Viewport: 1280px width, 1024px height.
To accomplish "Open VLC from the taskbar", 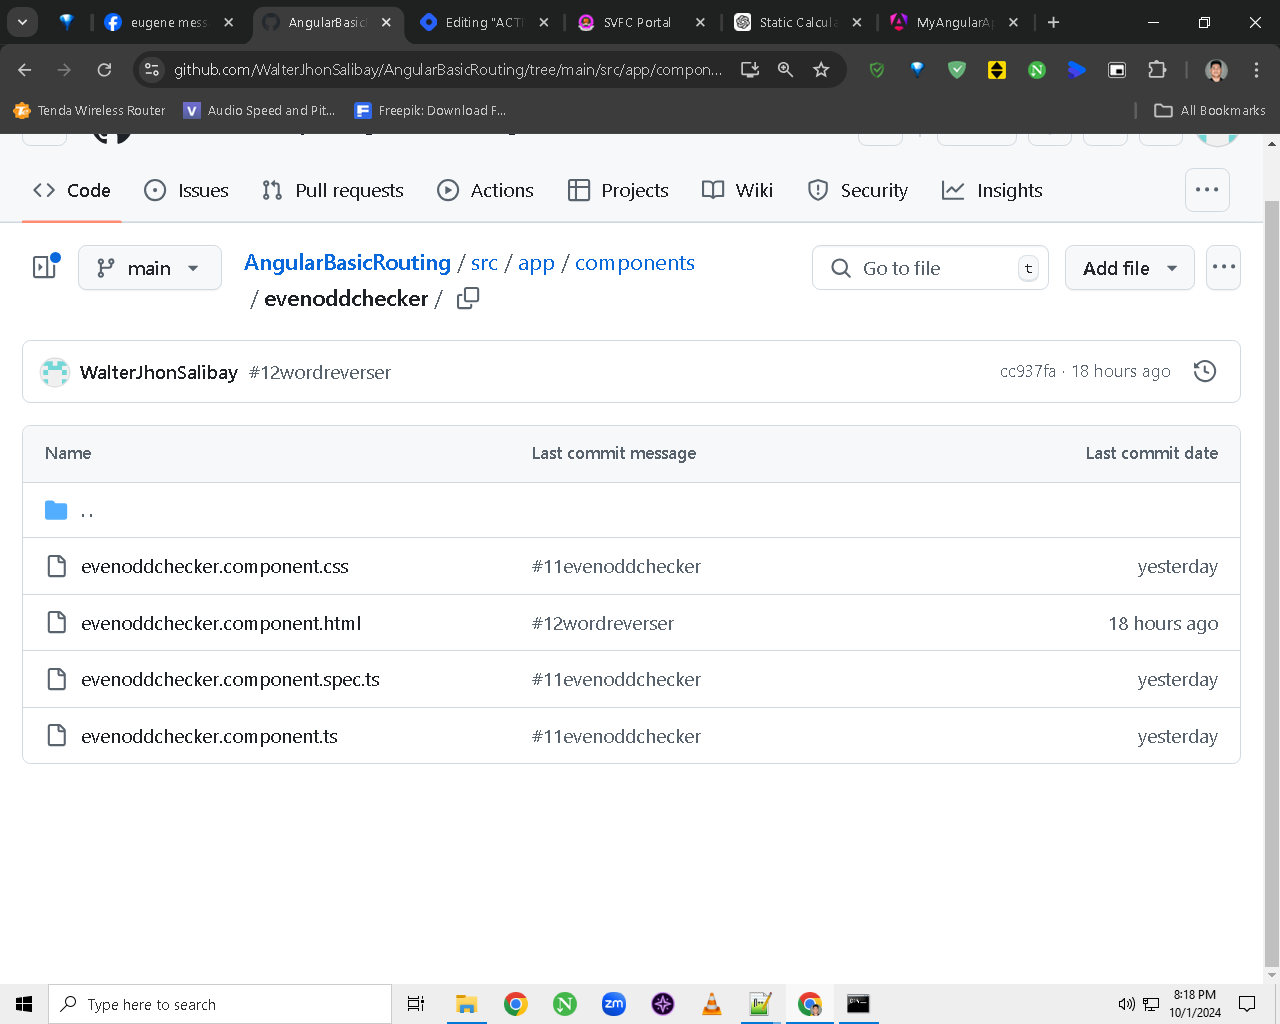I will click(712, 1004).
